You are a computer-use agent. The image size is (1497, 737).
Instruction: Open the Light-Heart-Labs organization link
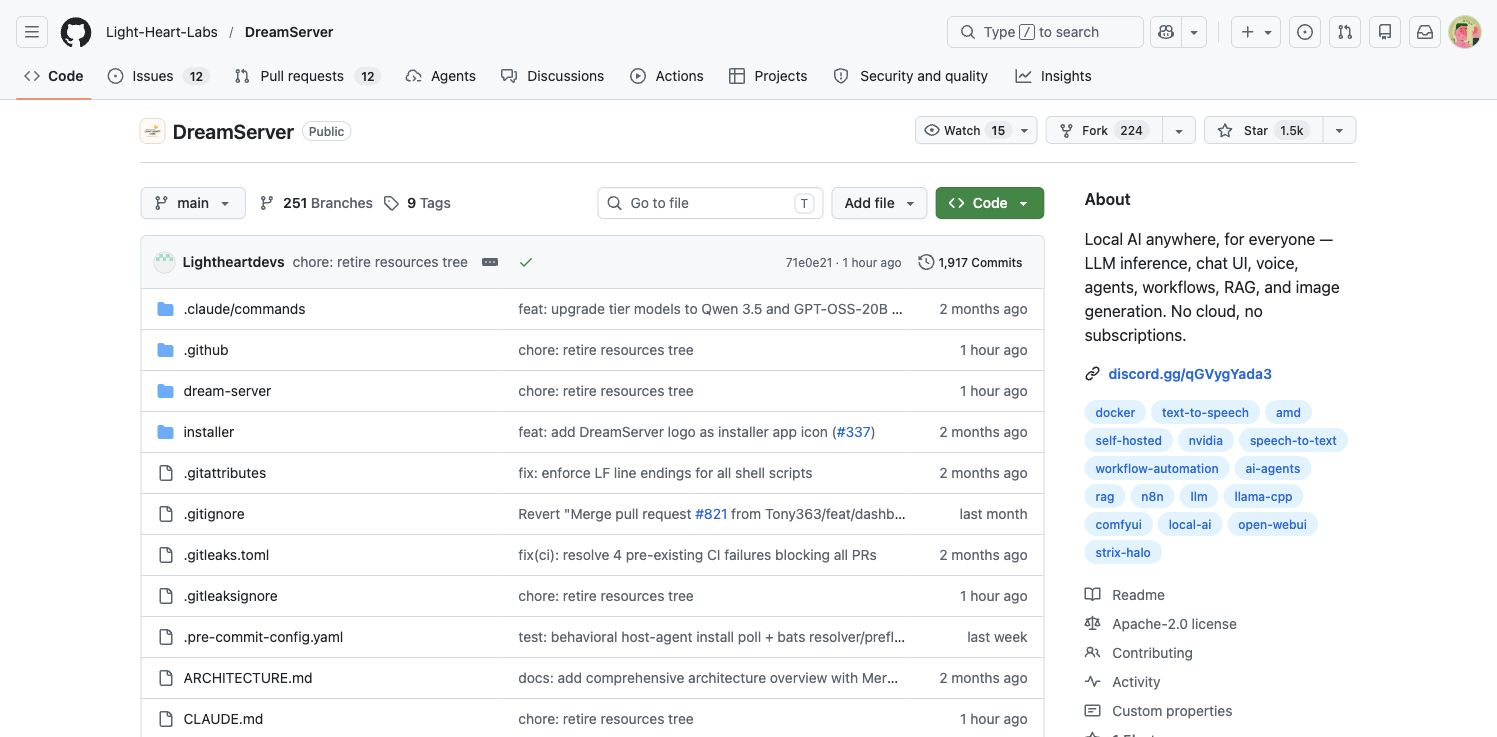(162, 32)
